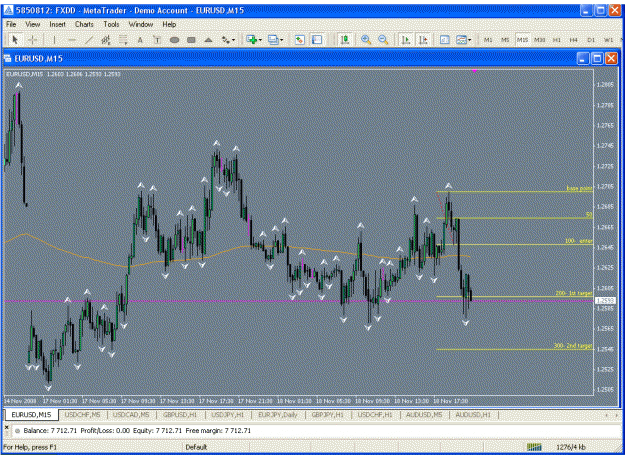
Task: Toggle chart shift icon
Action: tap(423, 39)
